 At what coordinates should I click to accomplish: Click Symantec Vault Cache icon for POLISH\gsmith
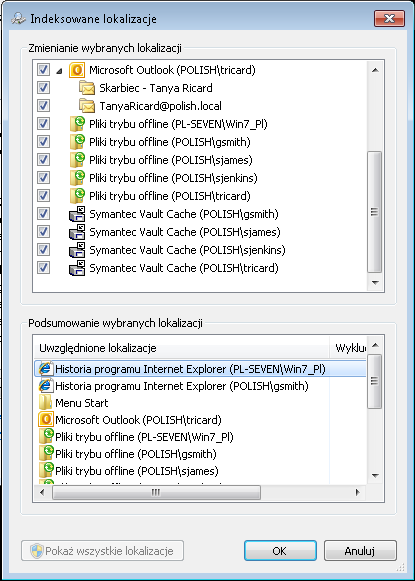click(x=77, y=214)
